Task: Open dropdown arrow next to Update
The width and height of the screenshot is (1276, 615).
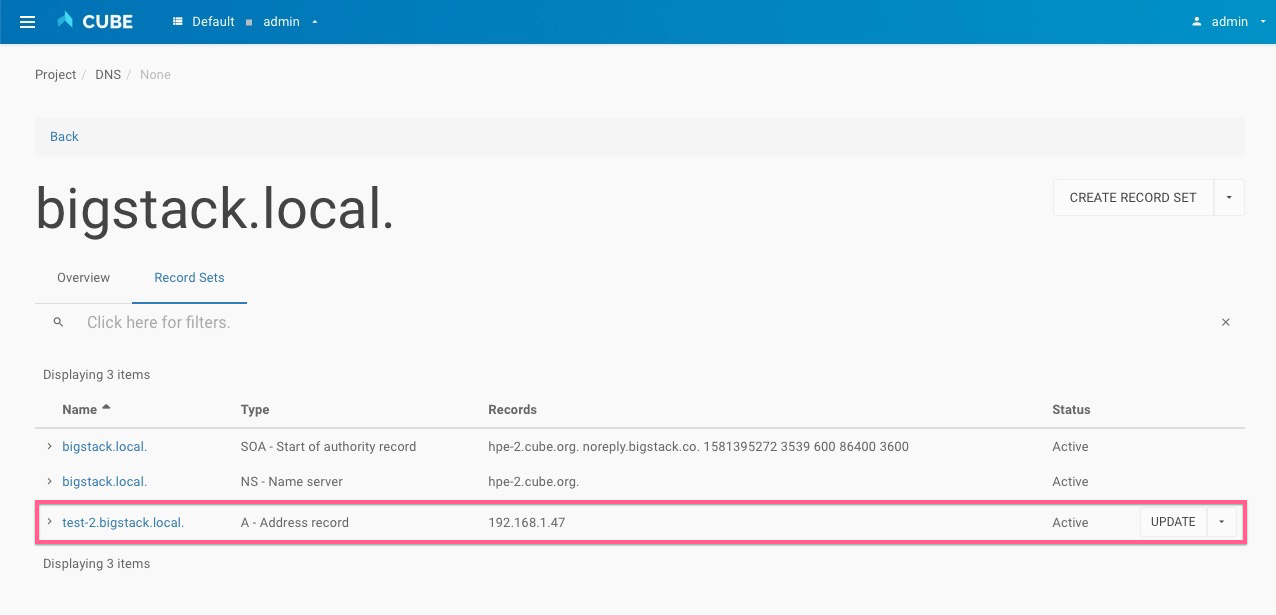Action: click(x=1222, y=522)
